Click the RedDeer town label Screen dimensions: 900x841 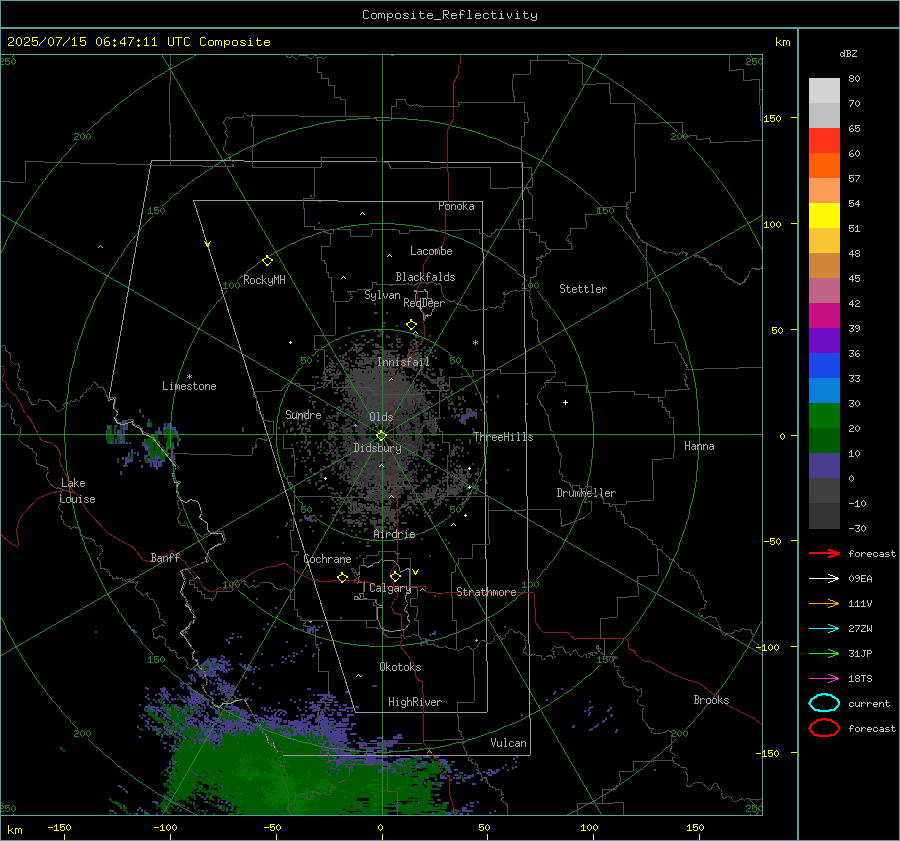[x=424, y=303]
